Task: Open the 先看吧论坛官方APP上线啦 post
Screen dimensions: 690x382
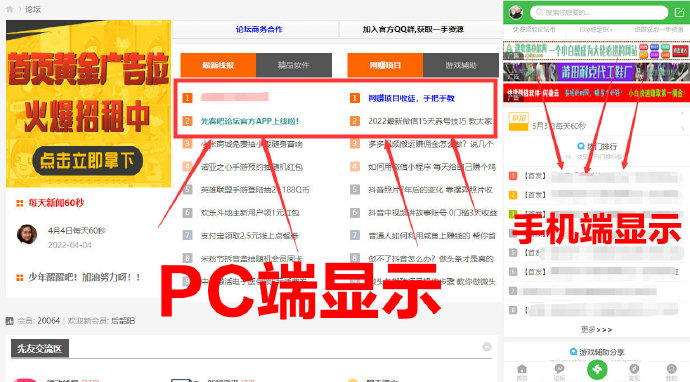Action: coord(250,121)
